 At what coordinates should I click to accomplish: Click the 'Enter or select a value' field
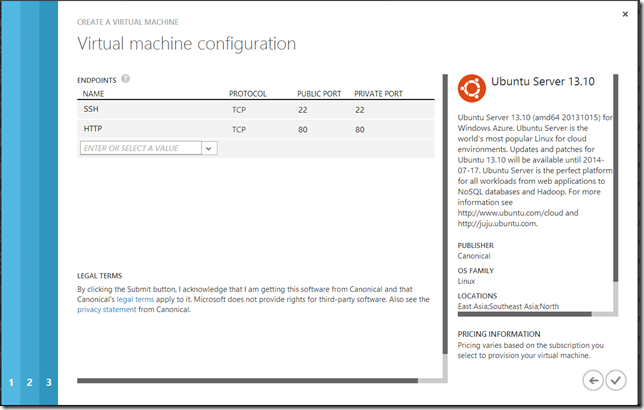point(141,148)
